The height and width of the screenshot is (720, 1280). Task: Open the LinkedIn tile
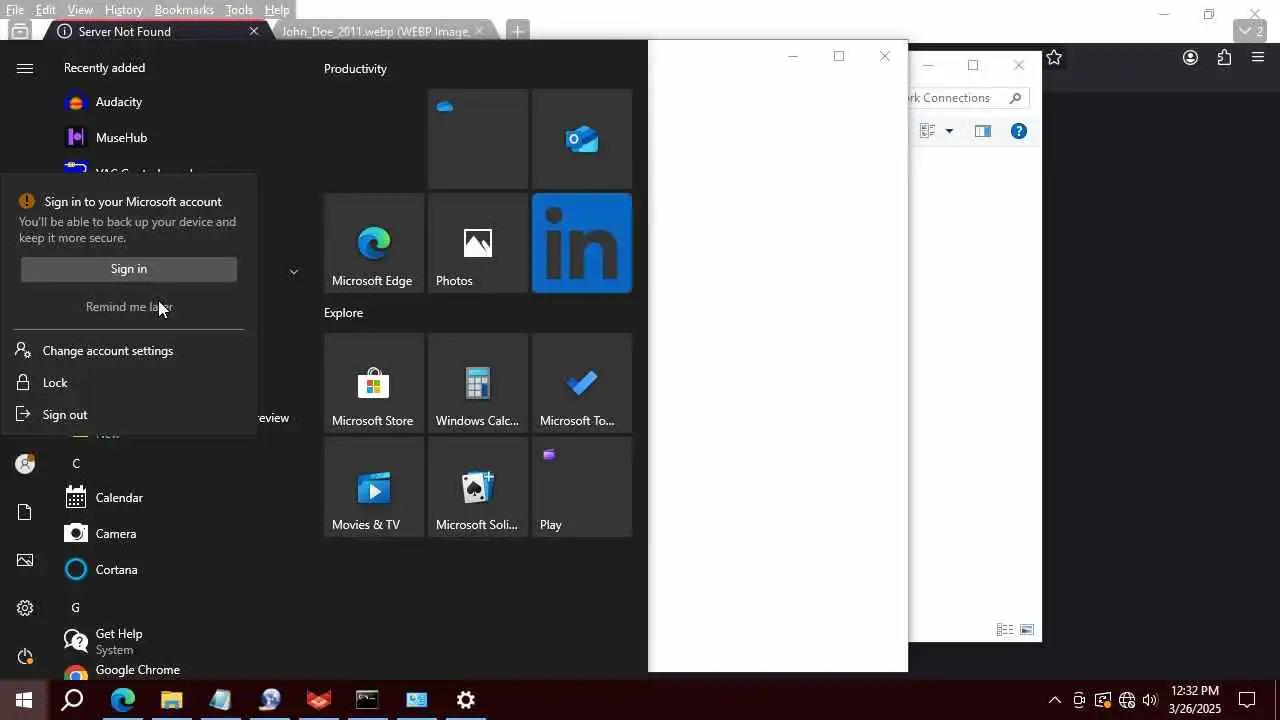coord(582,243)
